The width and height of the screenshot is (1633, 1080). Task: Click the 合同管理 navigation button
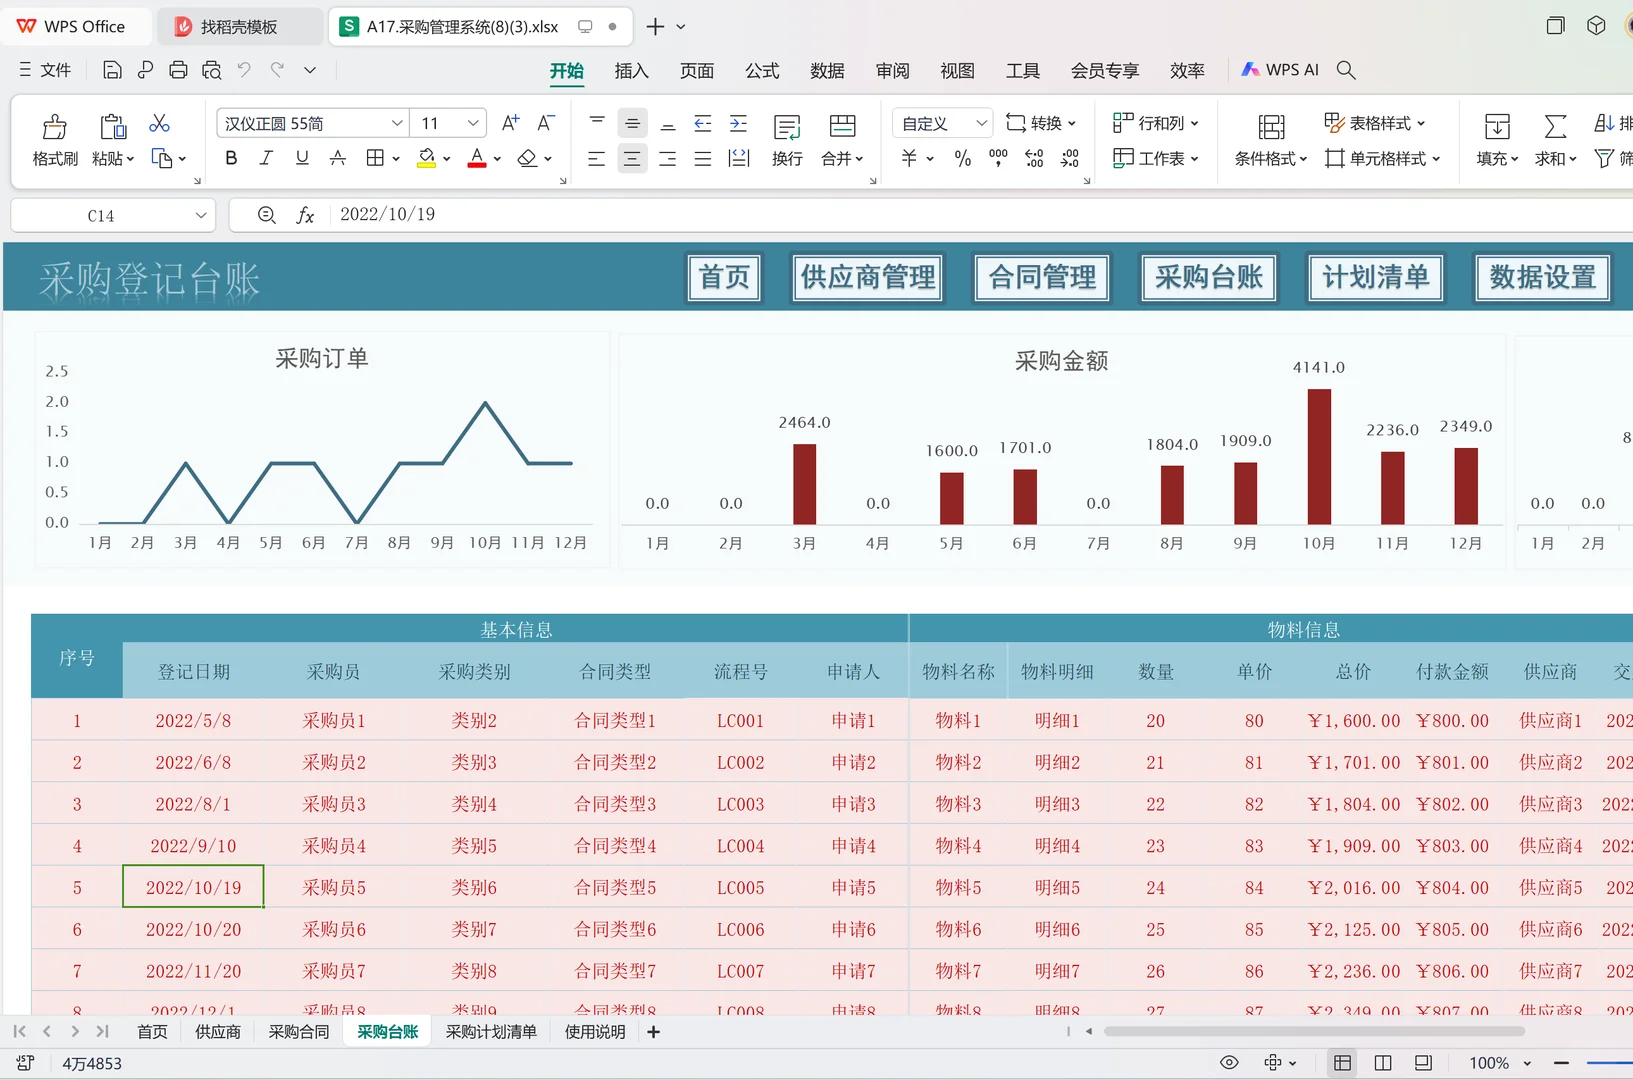1041,278
